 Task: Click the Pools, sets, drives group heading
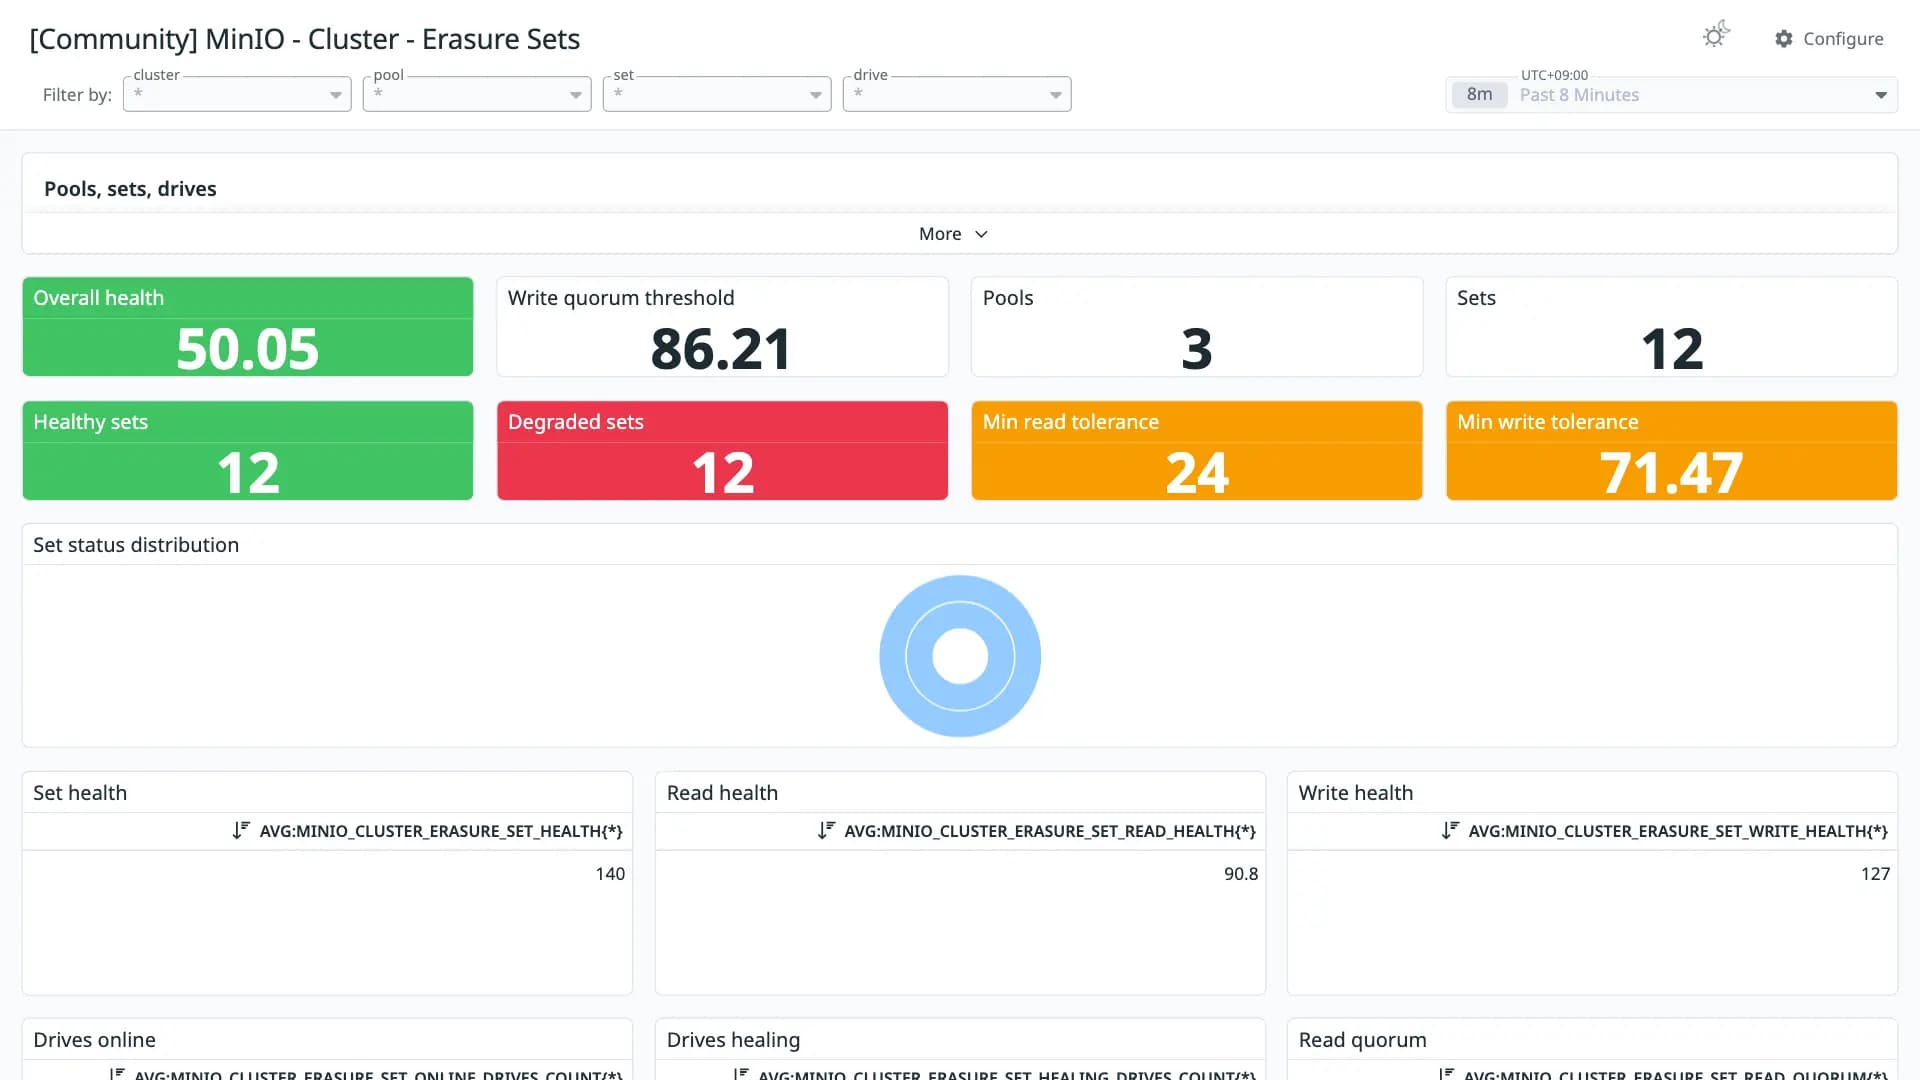pyautogui.click(x=130, y=189)
